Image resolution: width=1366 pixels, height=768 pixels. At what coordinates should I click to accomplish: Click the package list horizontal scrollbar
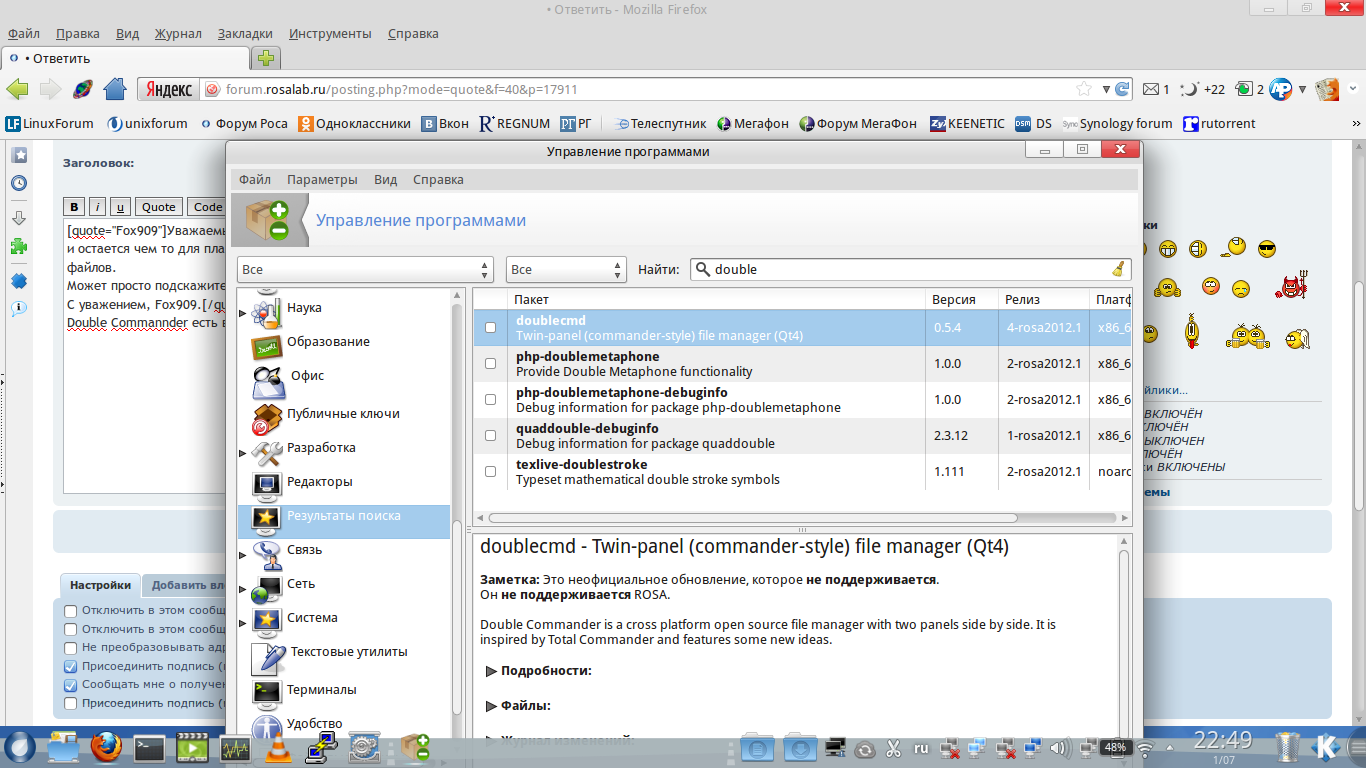[x=753, y=518]
